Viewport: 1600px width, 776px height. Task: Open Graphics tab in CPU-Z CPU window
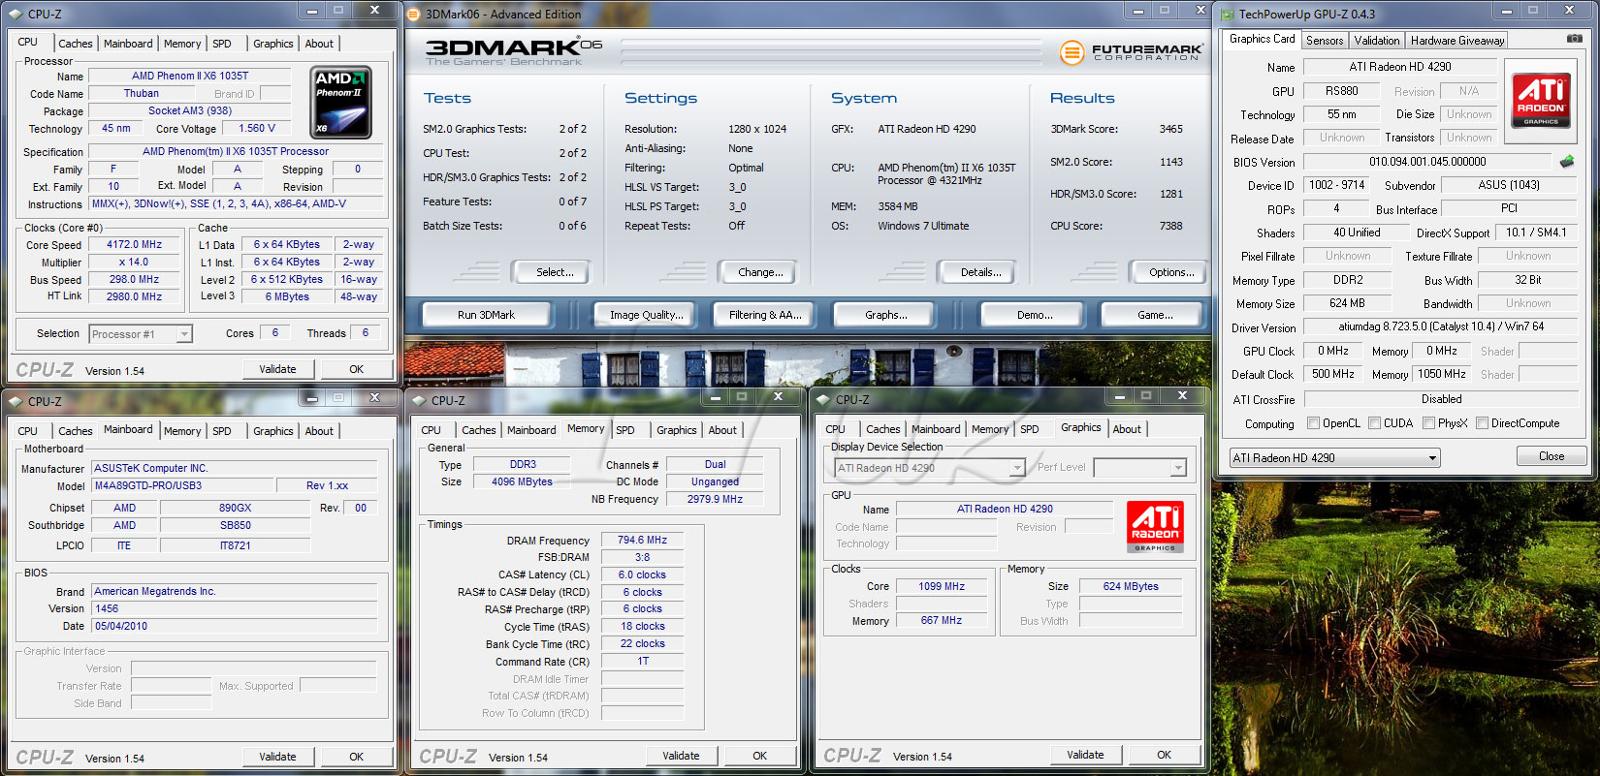273,44
